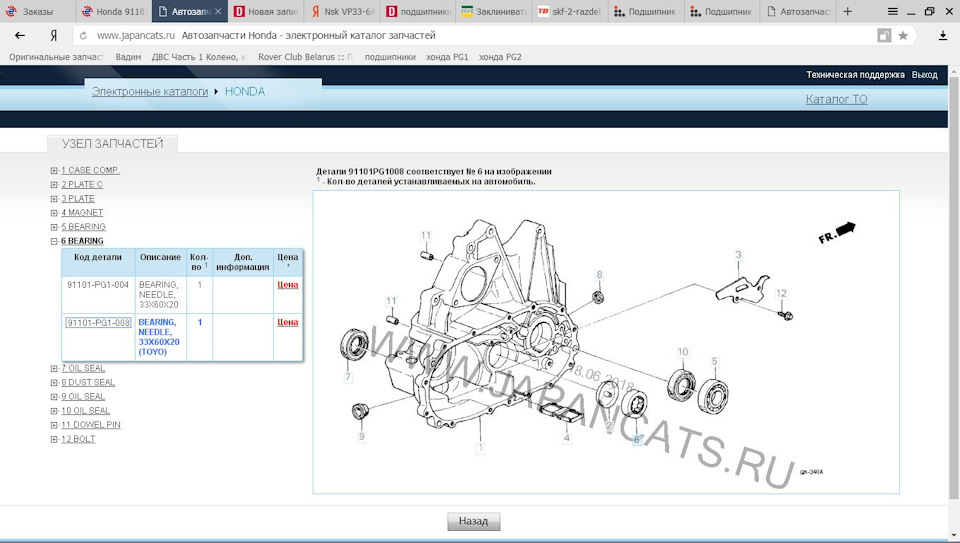Open the Каталог ТО link

pos(836,99)
